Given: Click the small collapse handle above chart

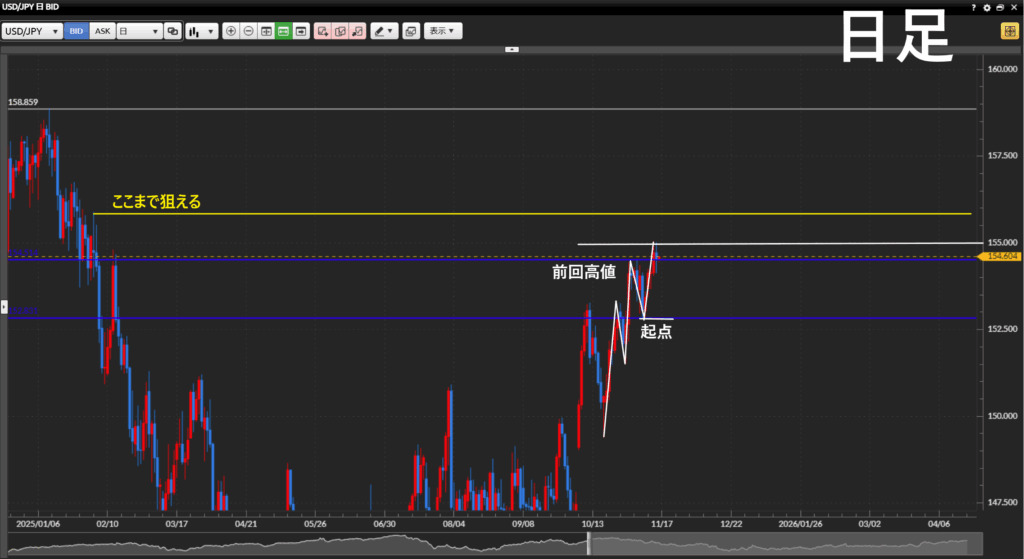Looking at the screenshot, I should click(511, 48).
